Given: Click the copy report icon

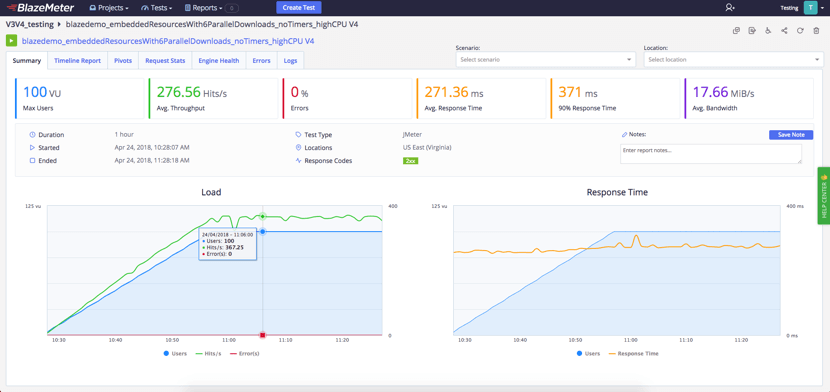Looking at the screenshot, I should (736, 31).
